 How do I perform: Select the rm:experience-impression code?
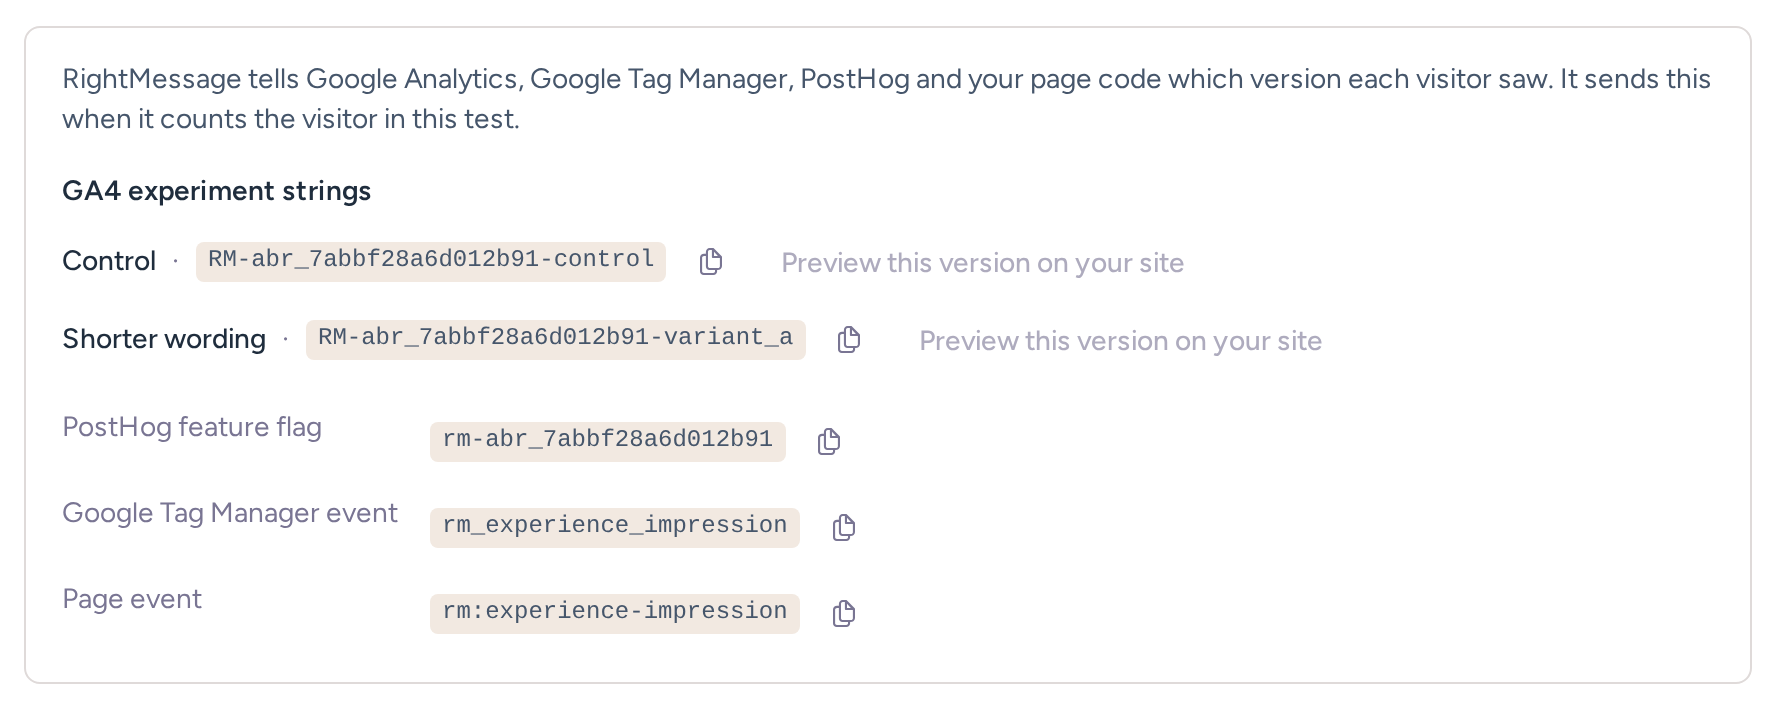pos(615,613)
